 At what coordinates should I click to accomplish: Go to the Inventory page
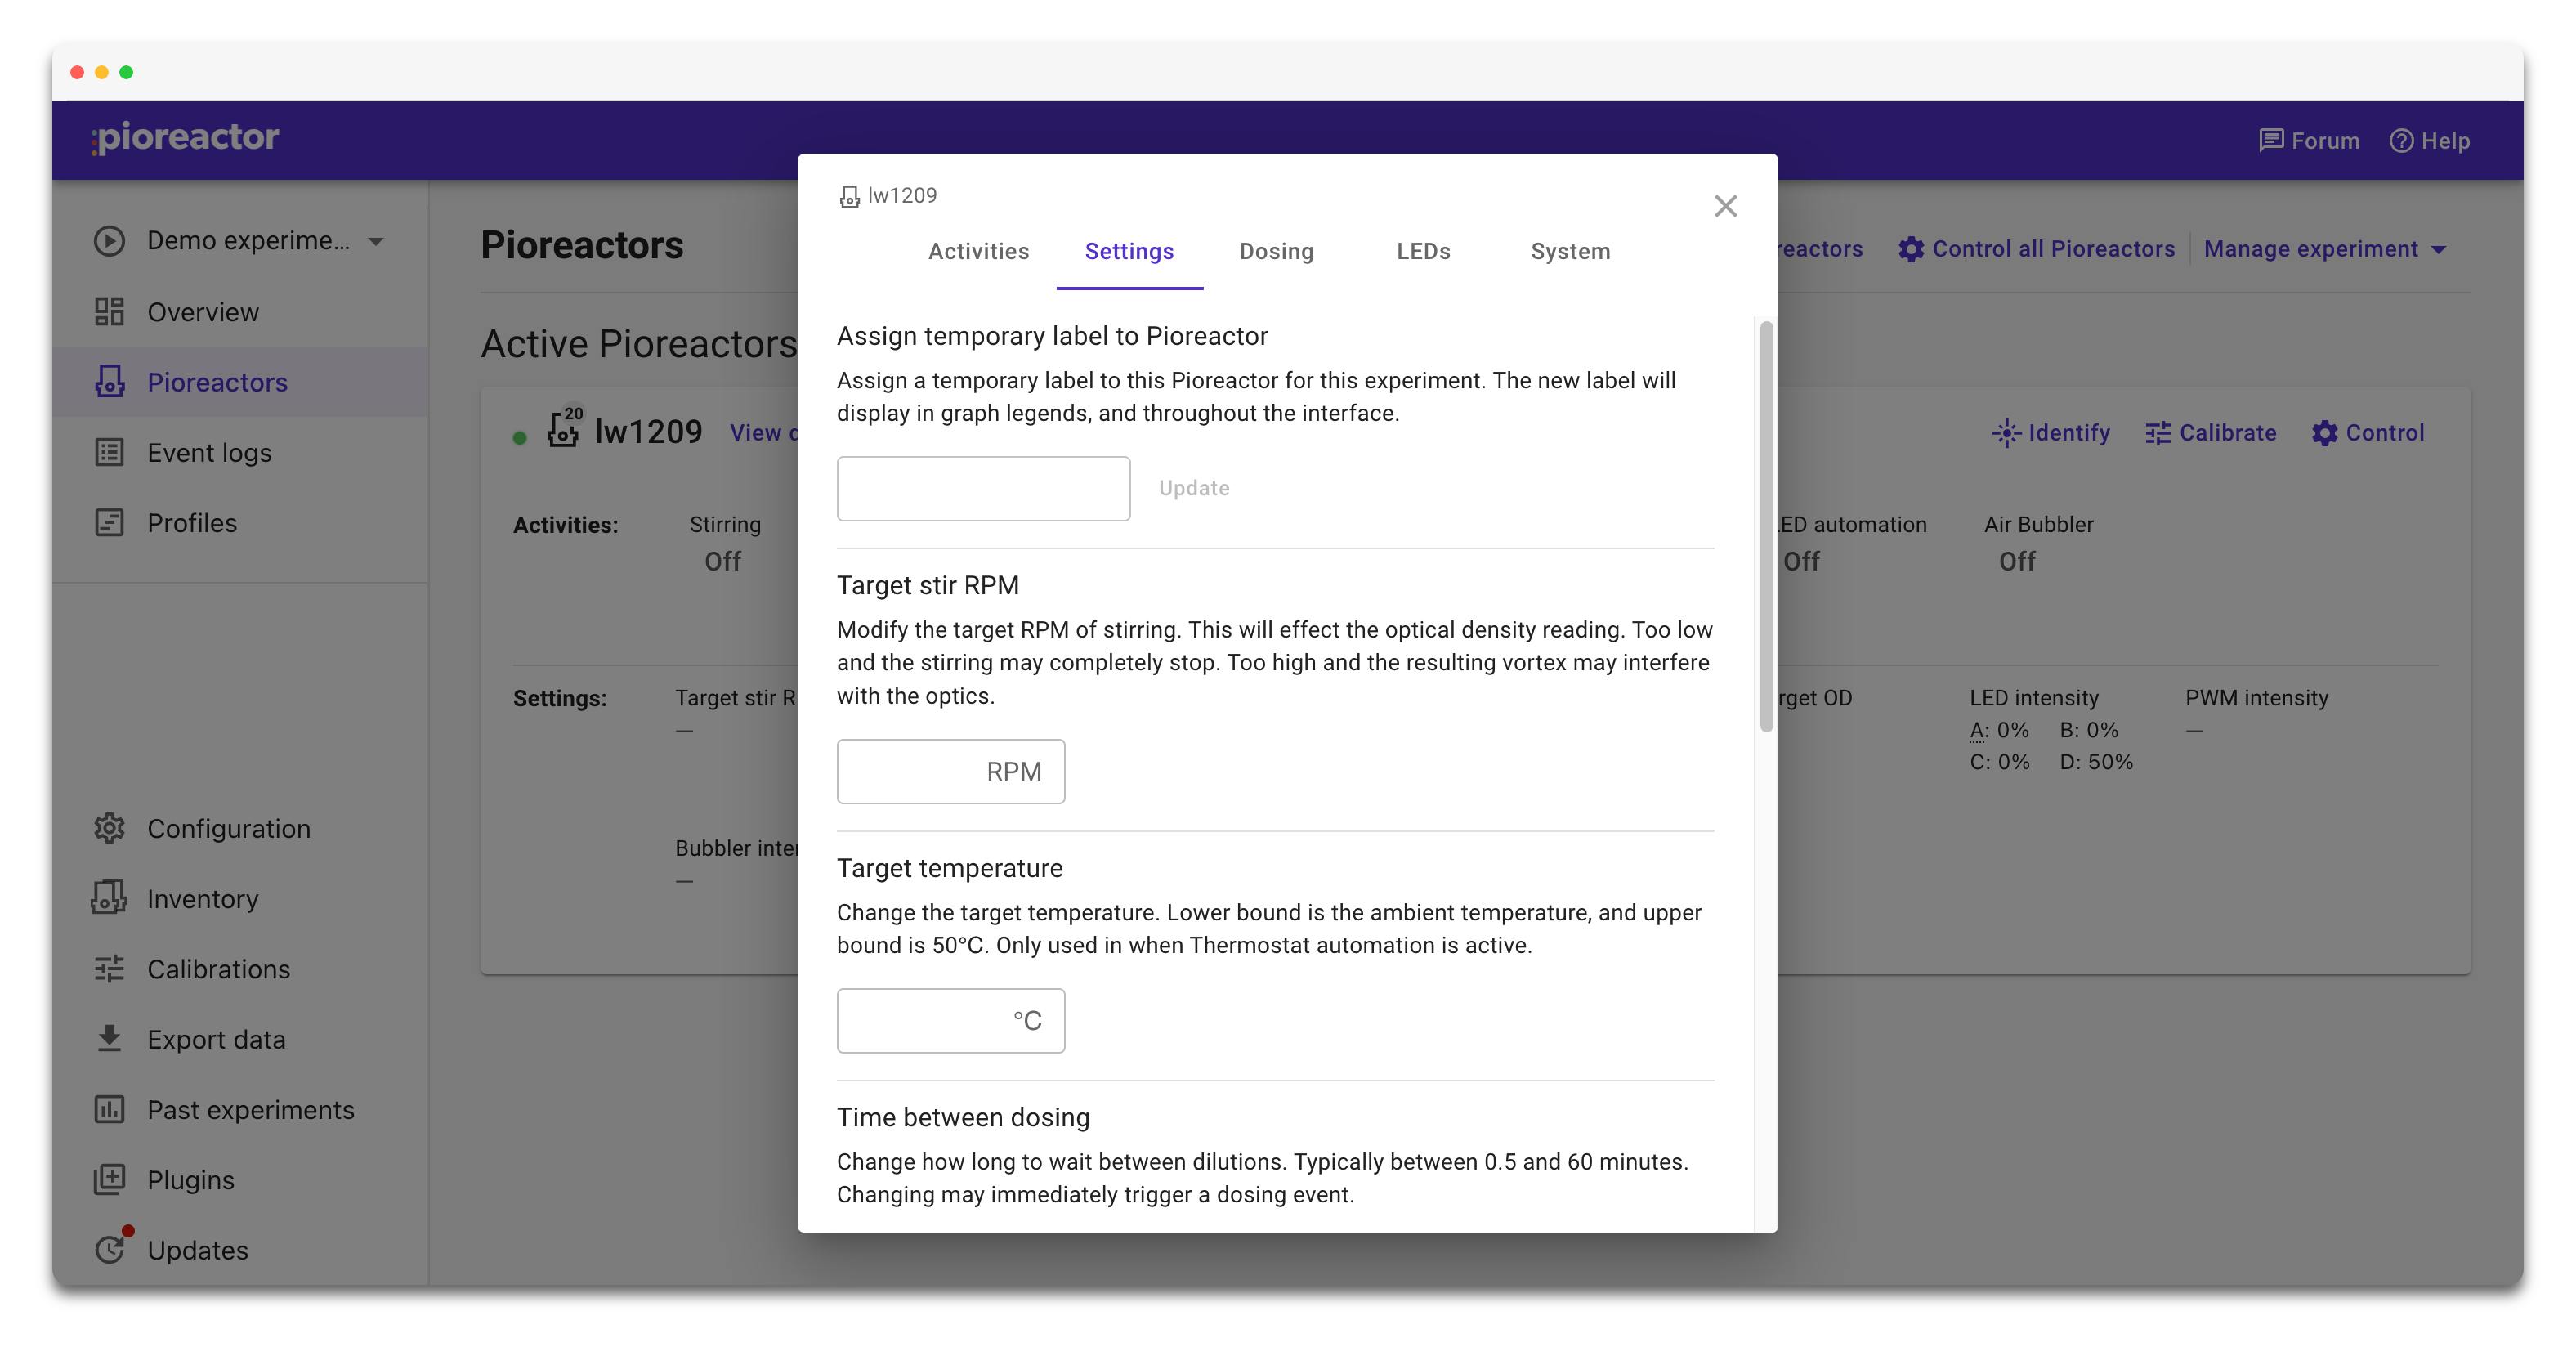coord(240,899)
